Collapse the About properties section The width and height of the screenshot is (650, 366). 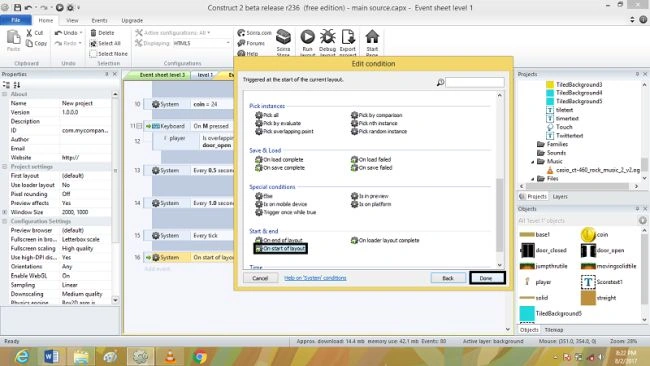(5, 94)
